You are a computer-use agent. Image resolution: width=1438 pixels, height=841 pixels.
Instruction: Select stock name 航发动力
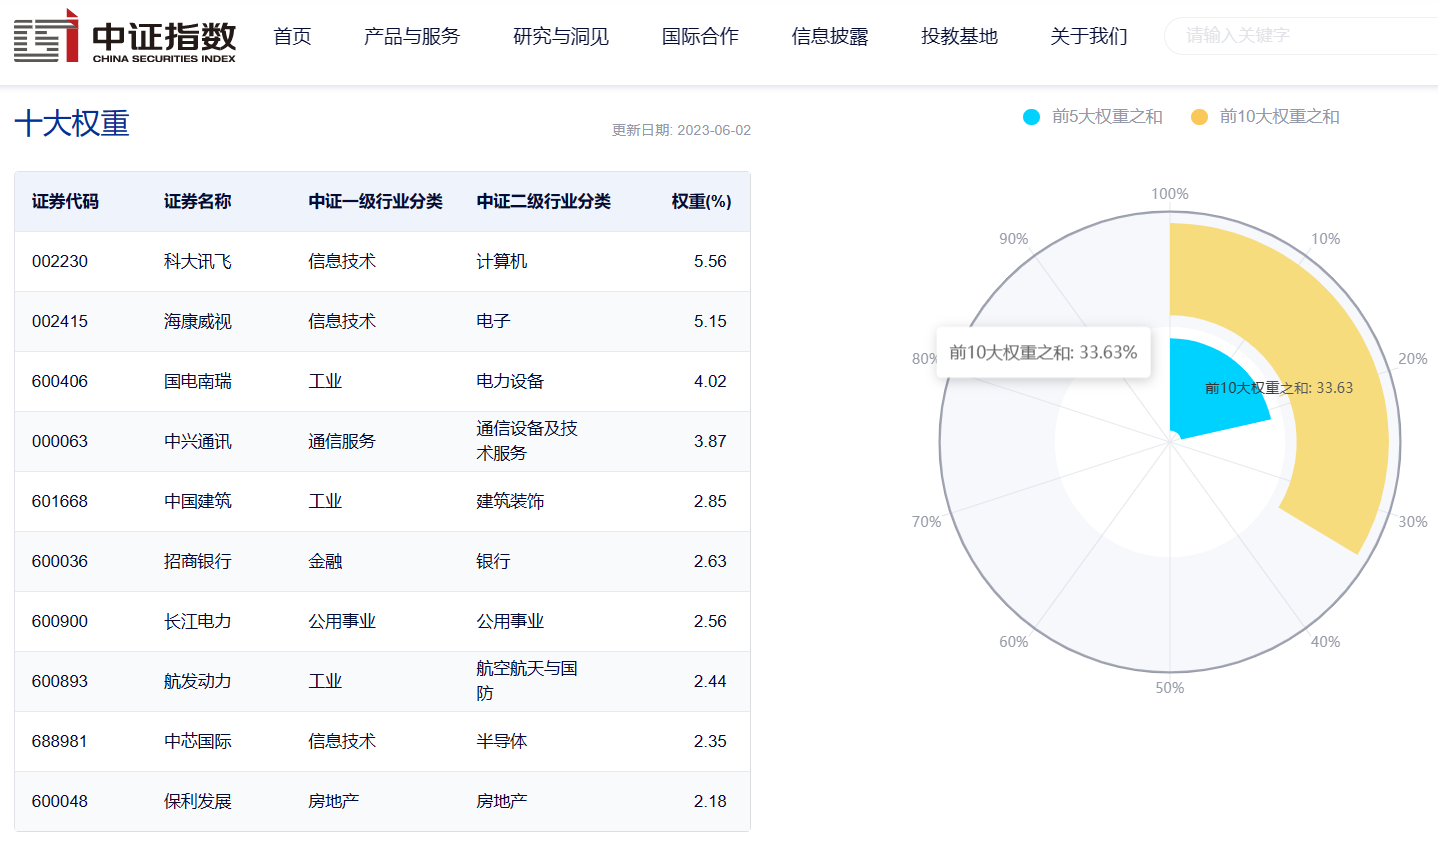pyautogui.click(x=198, y=682)
